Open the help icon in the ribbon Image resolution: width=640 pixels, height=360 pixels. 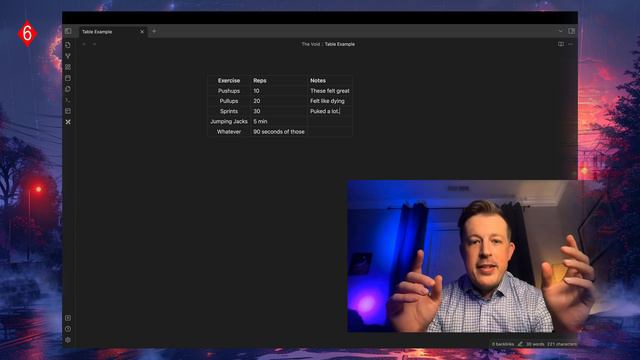[68, 329]
